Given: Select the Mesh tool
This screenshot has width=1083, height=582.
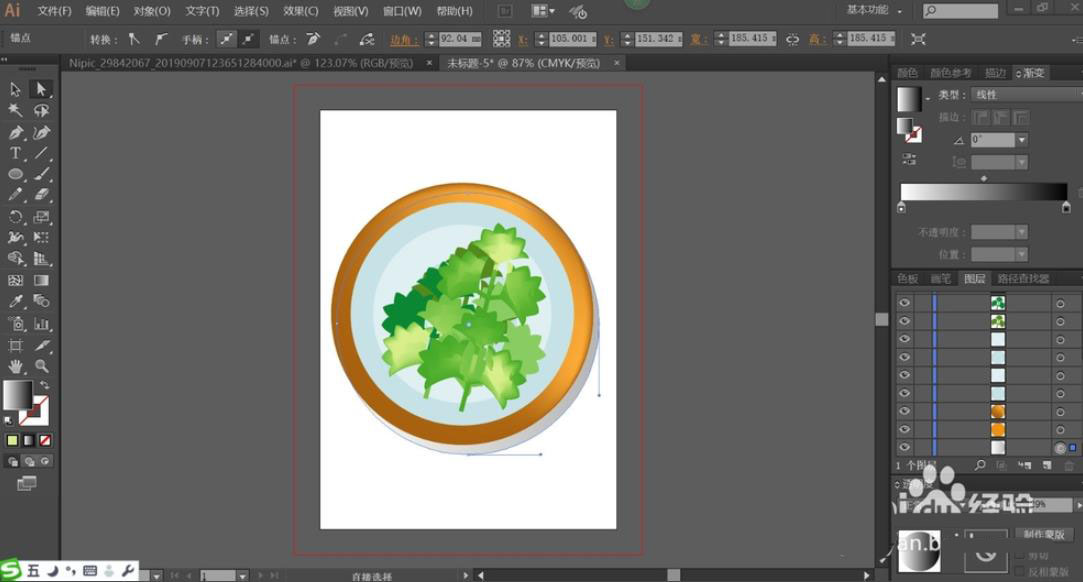Looking at the screenshot, I should click(15, 280).
